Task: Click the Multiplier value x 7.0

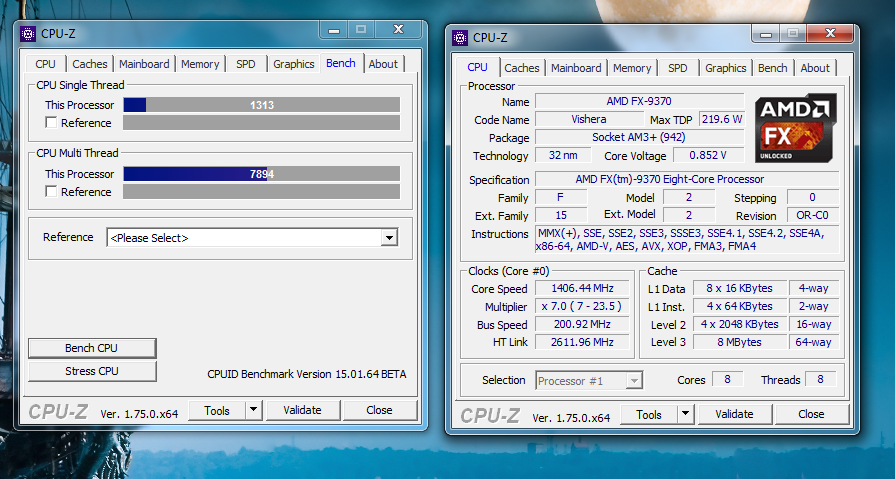Action: tap(582, 306)
